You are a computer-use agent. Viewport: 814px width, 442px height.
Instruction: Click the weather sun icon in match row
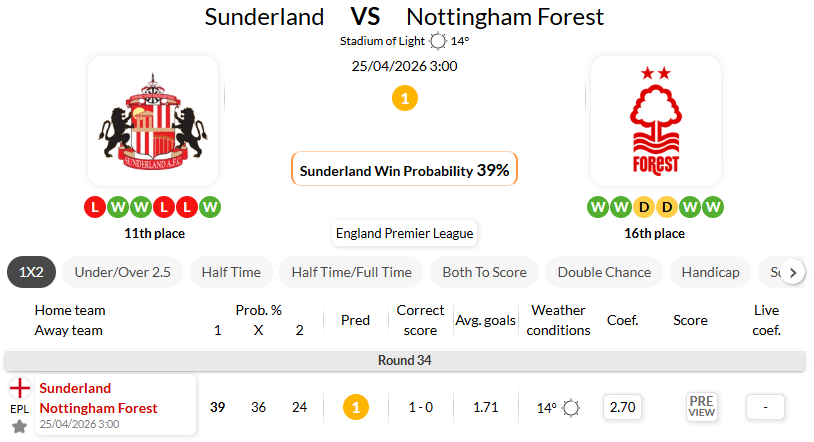[x=571, y=408]
